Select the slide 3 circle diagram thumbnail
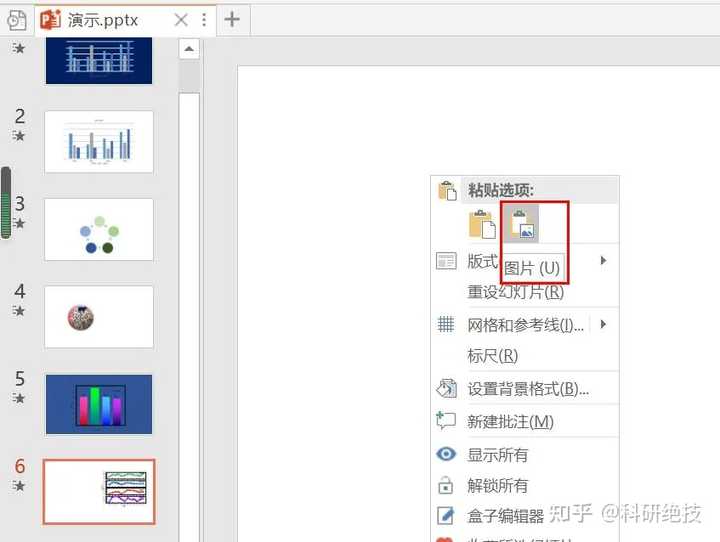The height and width of the screenshot is (542, 720). [99, 229]
